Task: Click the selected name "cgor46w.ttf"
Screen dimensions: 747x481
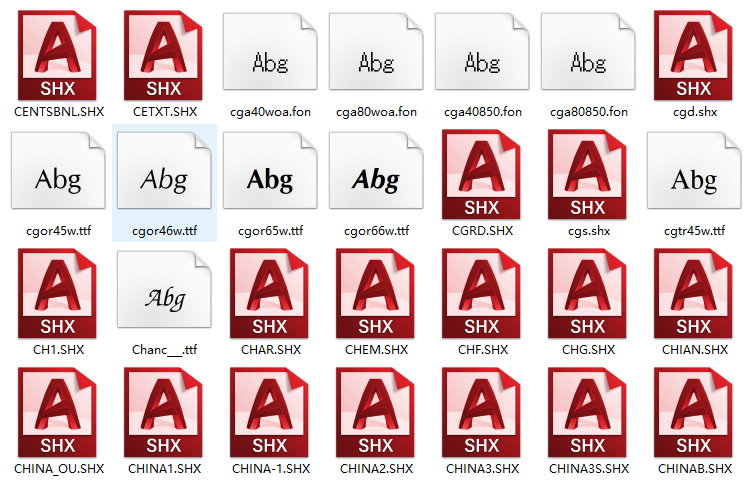Action: pos(164,231)
